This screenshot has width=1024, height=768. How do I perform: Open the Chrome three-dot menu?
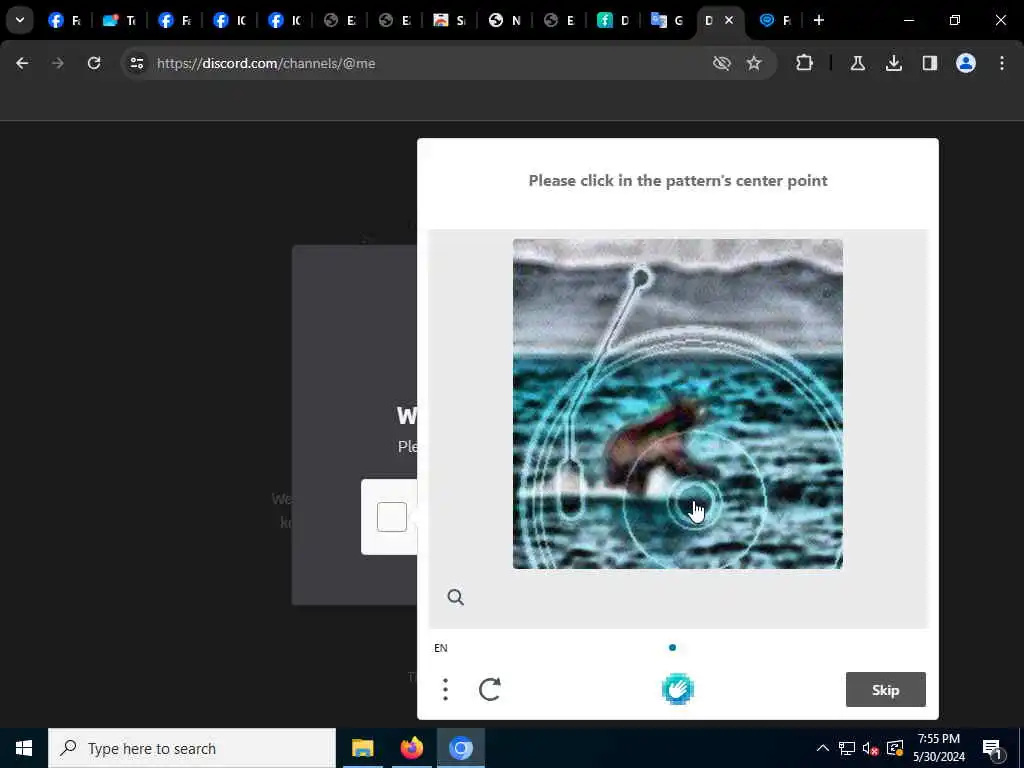pyautogui.click(x=1001, y=63)
